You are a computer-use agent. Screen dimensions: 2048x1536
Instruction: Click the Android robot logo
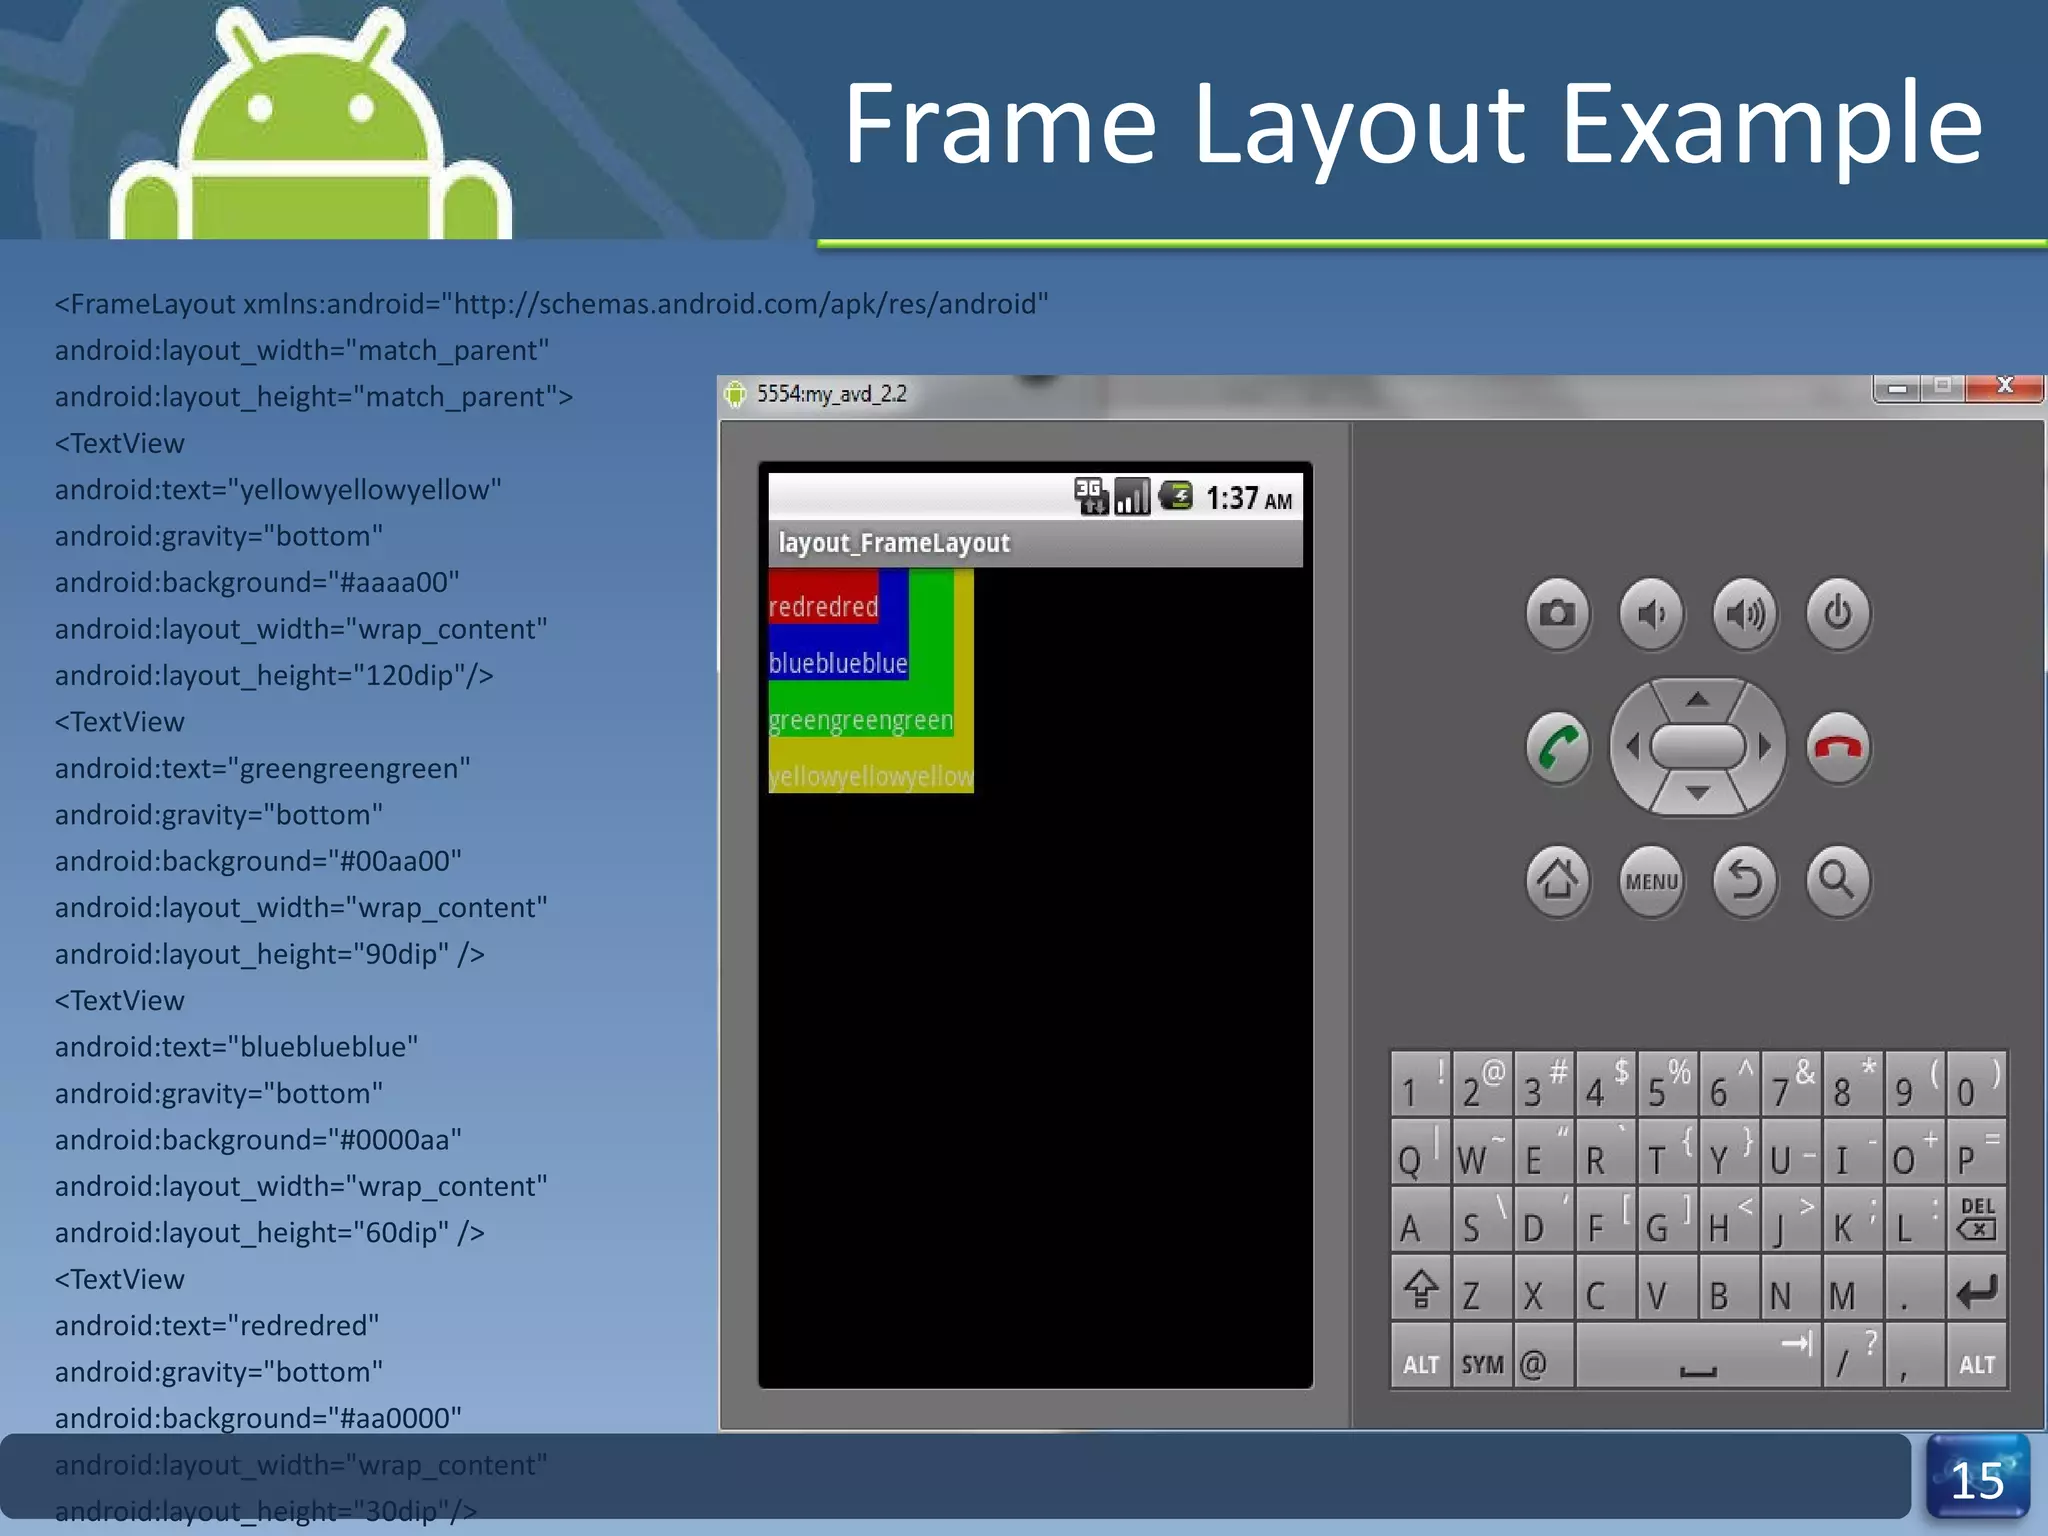point(311,125)
